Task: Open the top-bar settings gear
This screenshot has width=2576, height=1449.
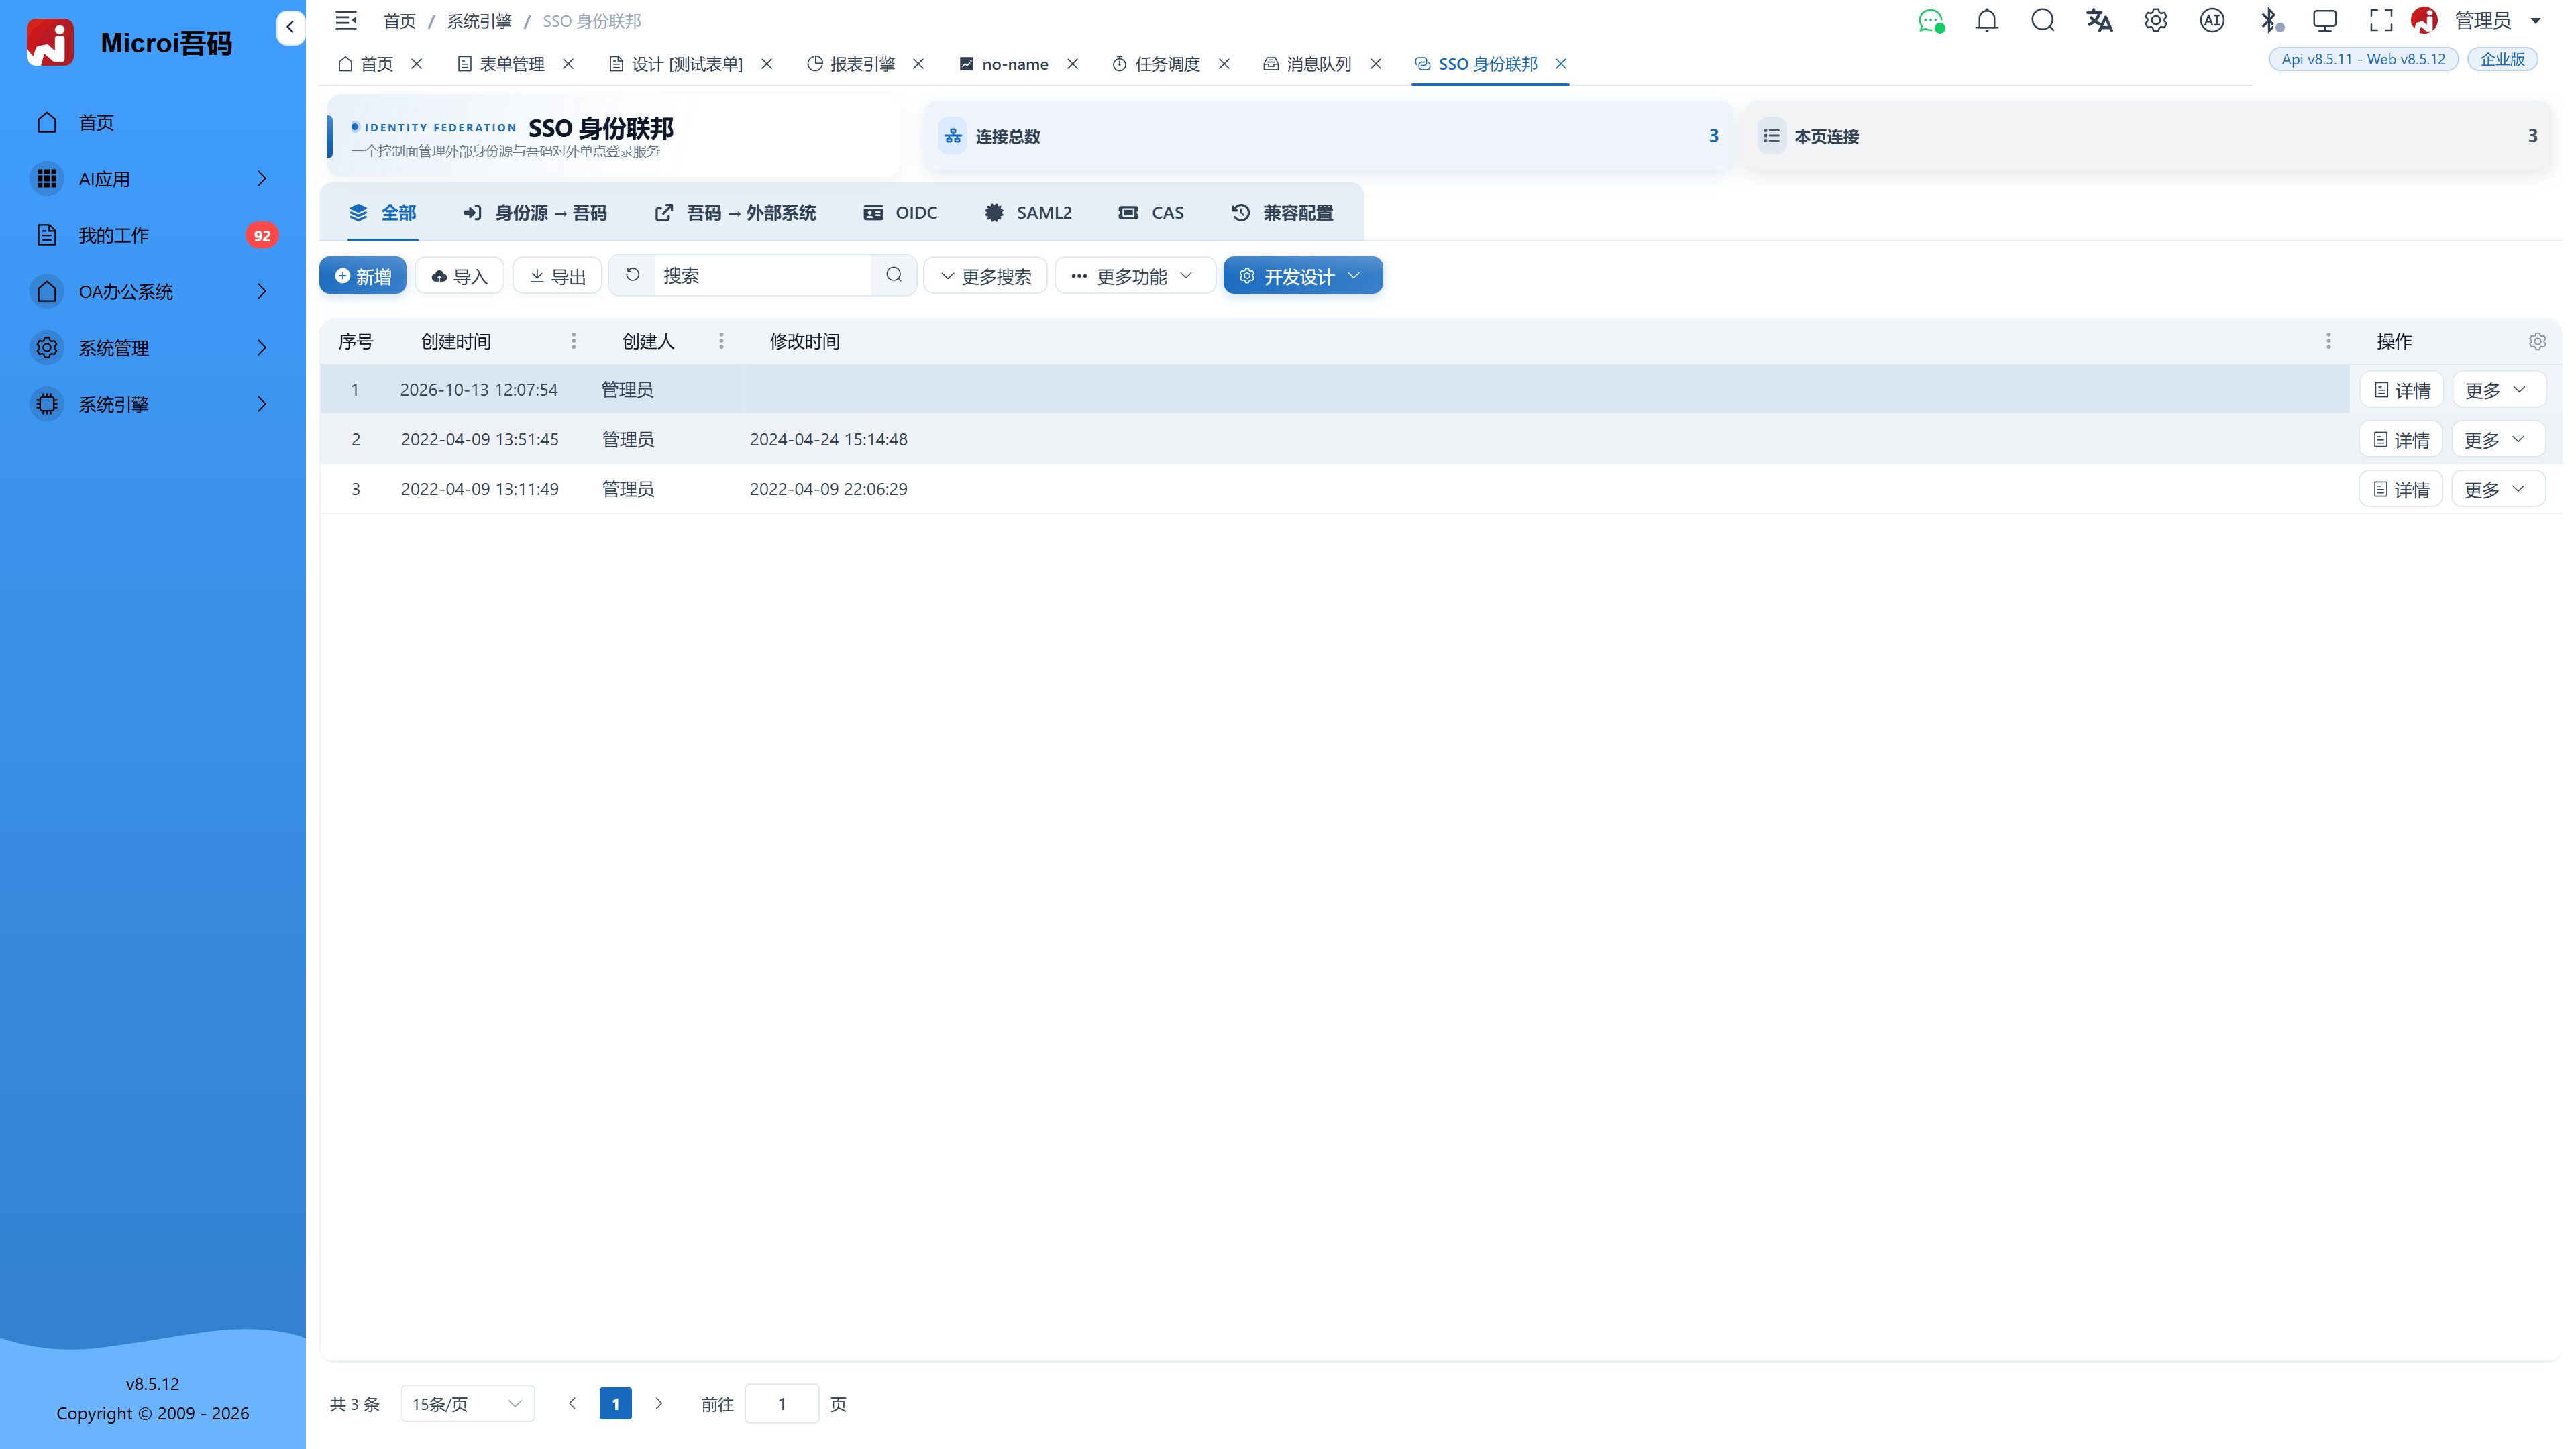Action: (2156, 20)
